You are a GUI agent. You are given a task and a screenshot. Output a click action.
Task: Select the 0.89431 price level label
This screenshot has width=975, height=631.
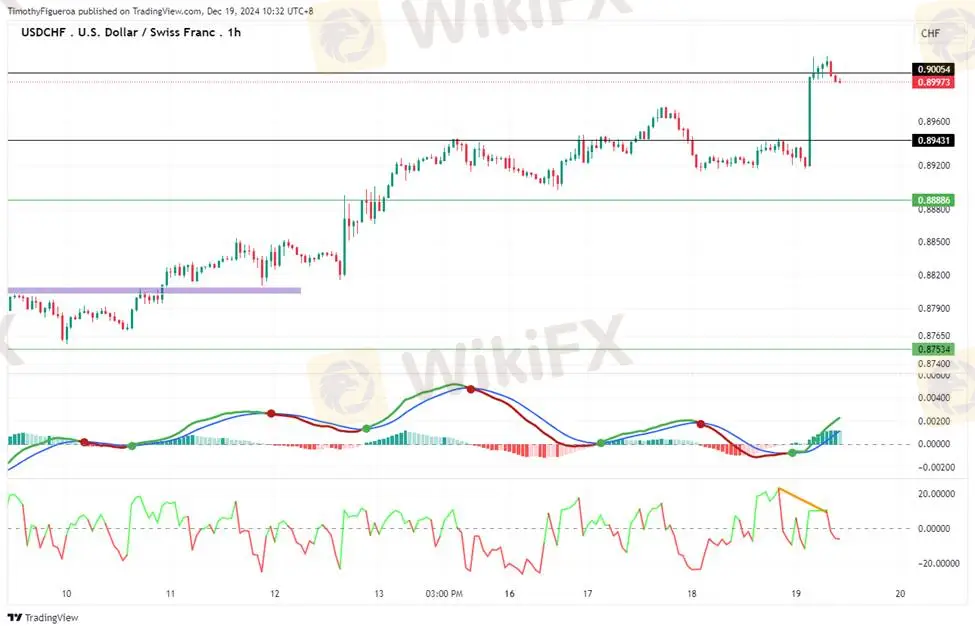pos(931,141)
